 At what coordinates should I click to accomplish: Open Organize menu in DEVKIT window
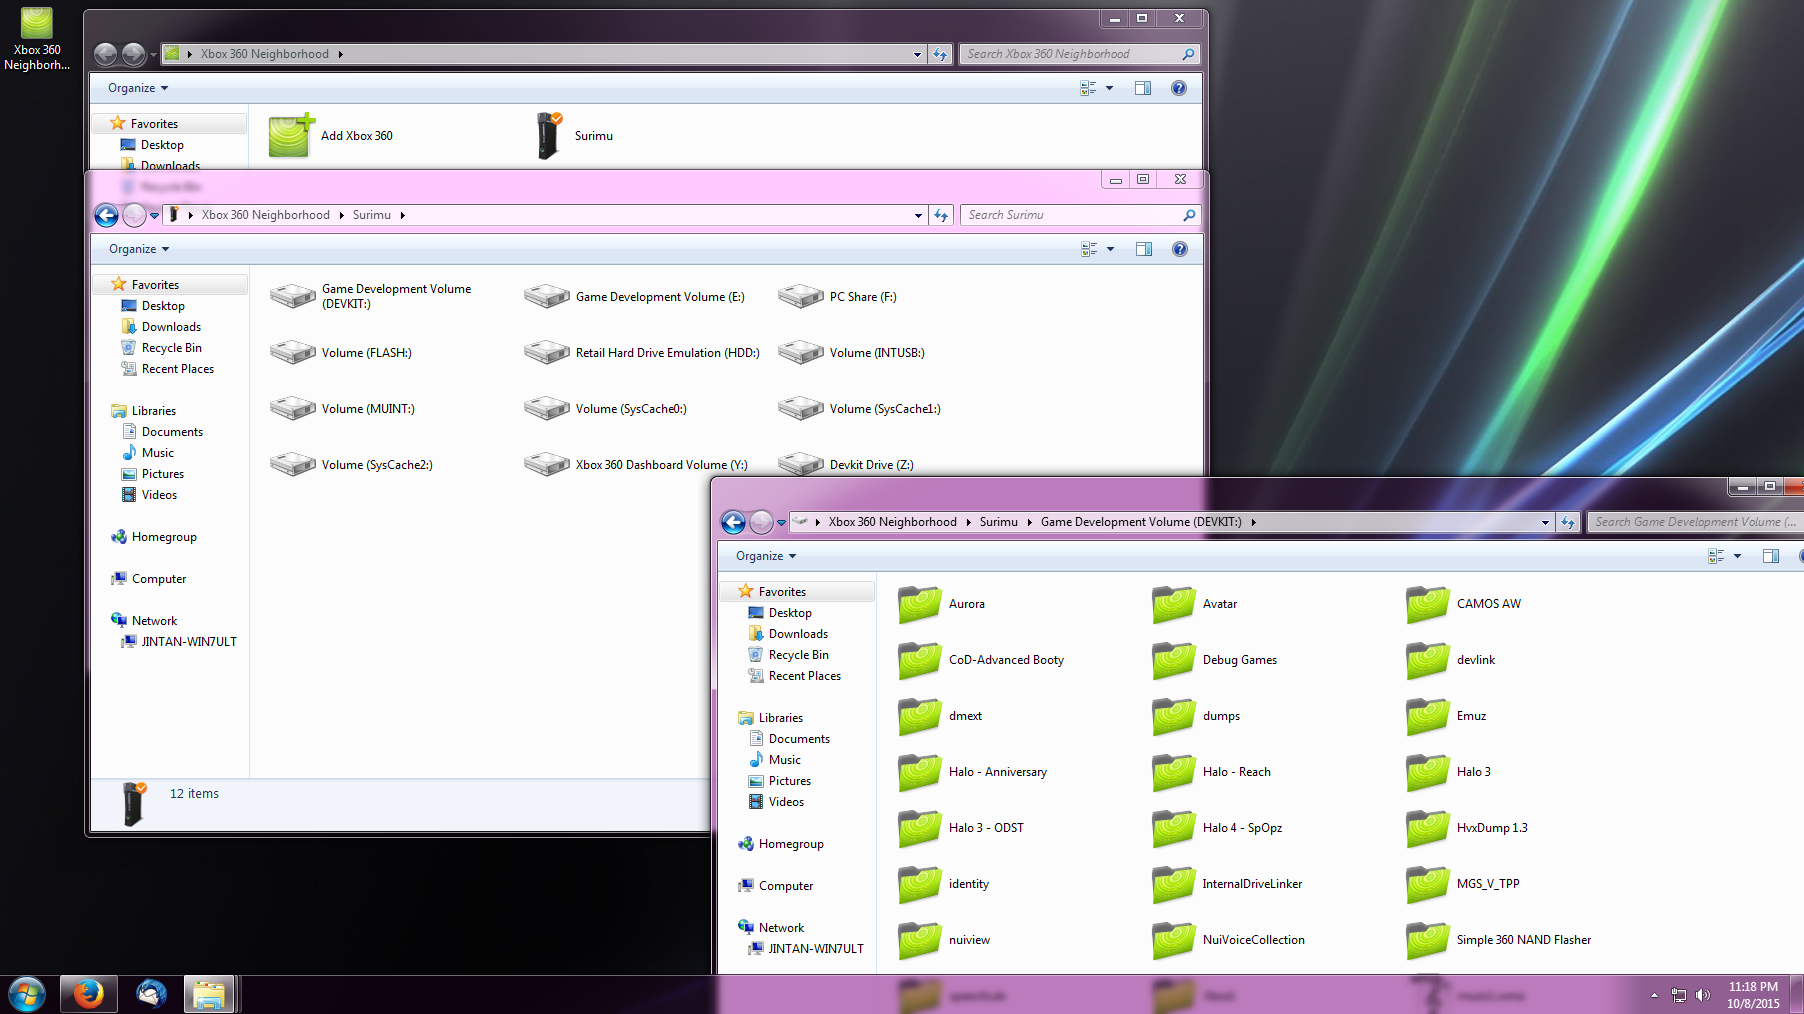[x=766, y=556]
